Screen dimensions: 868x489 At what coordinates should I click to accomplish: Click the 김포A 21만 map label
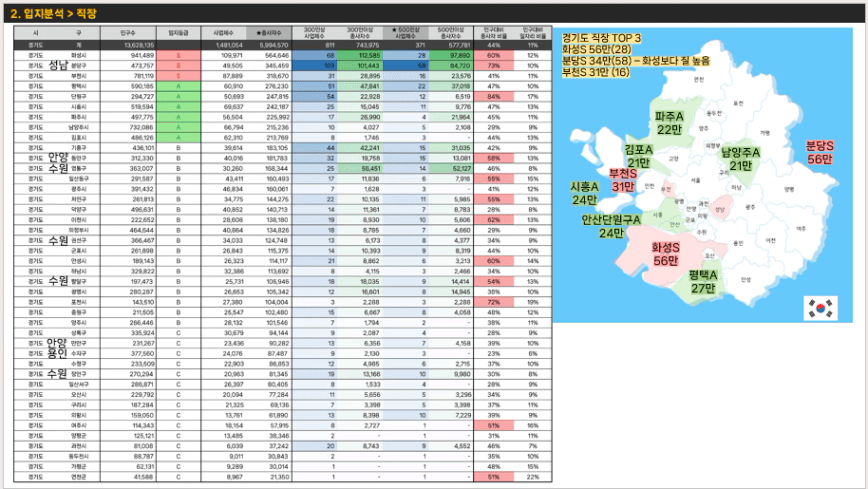click(638, 156)
